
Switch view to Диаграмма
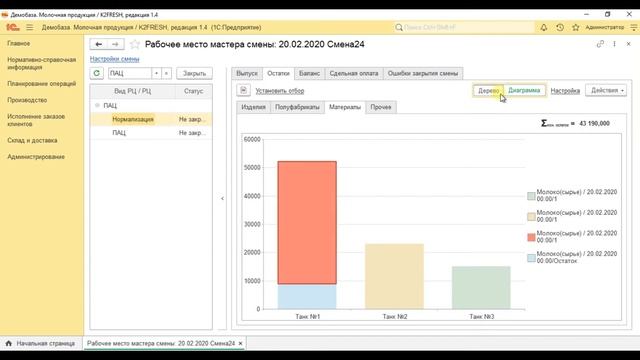coord(524,90)
